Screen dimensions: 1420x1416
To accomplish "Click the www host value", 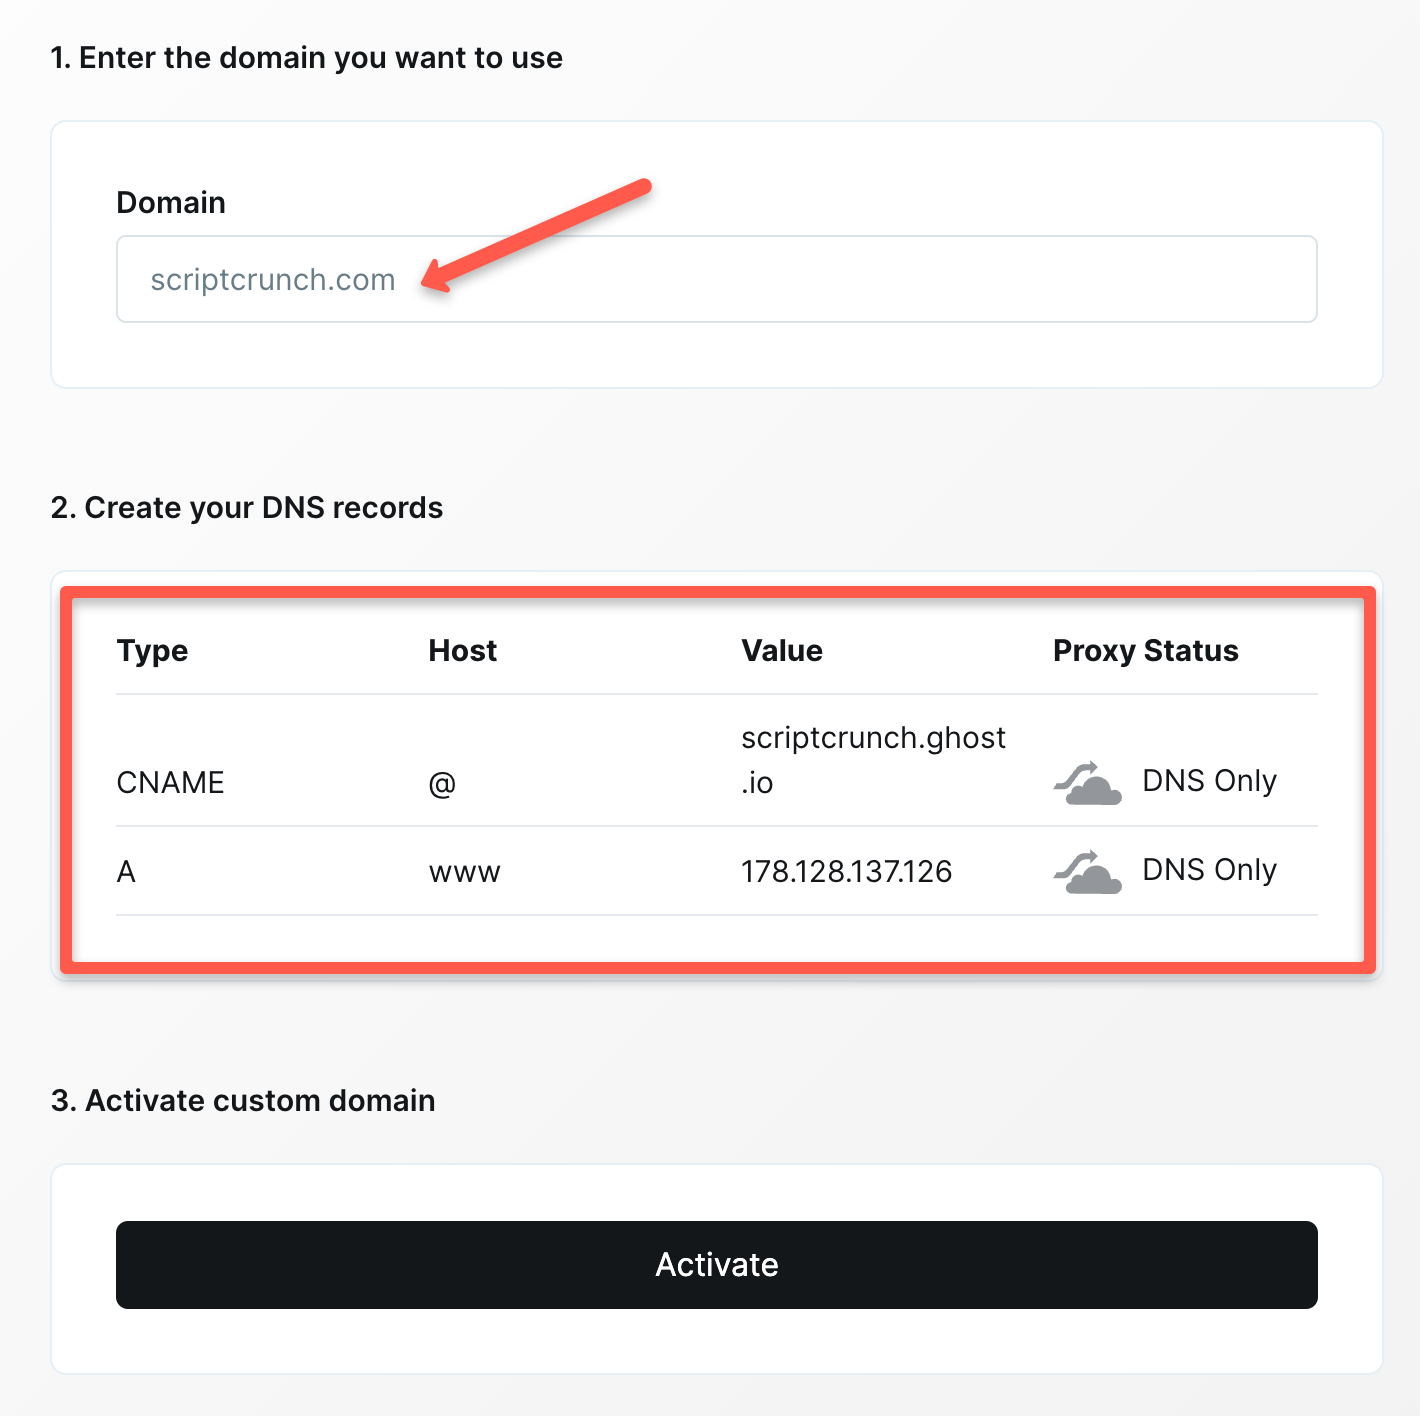I will (465, 873).
